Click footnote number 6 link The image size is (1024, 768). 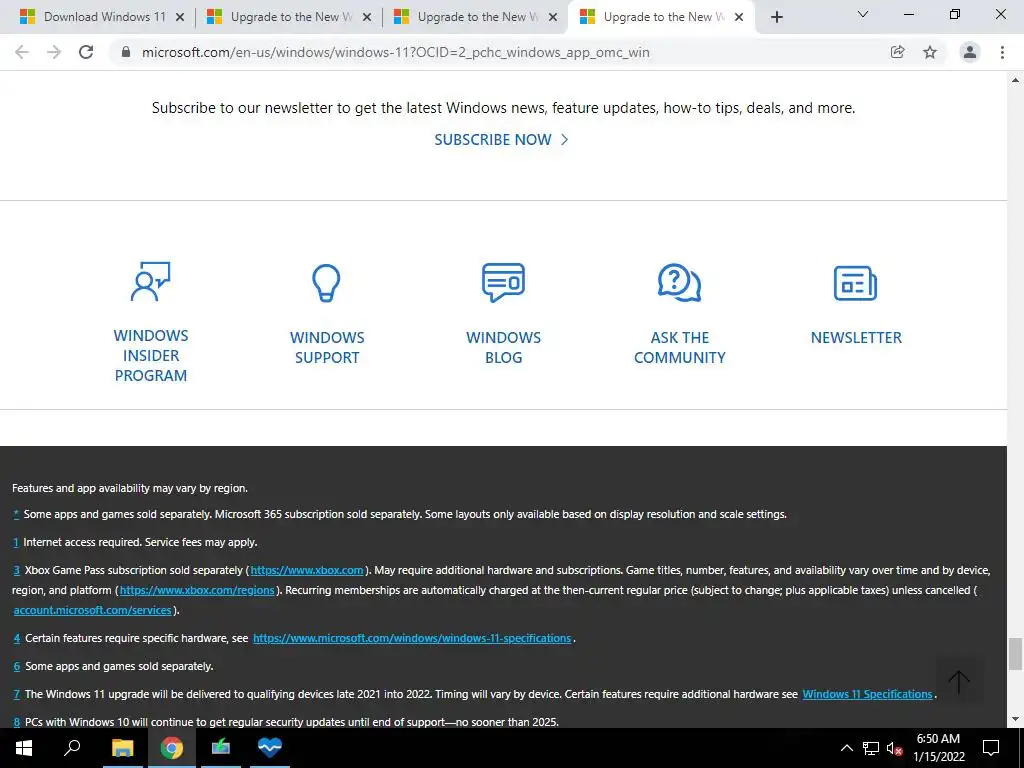point(16,666)
